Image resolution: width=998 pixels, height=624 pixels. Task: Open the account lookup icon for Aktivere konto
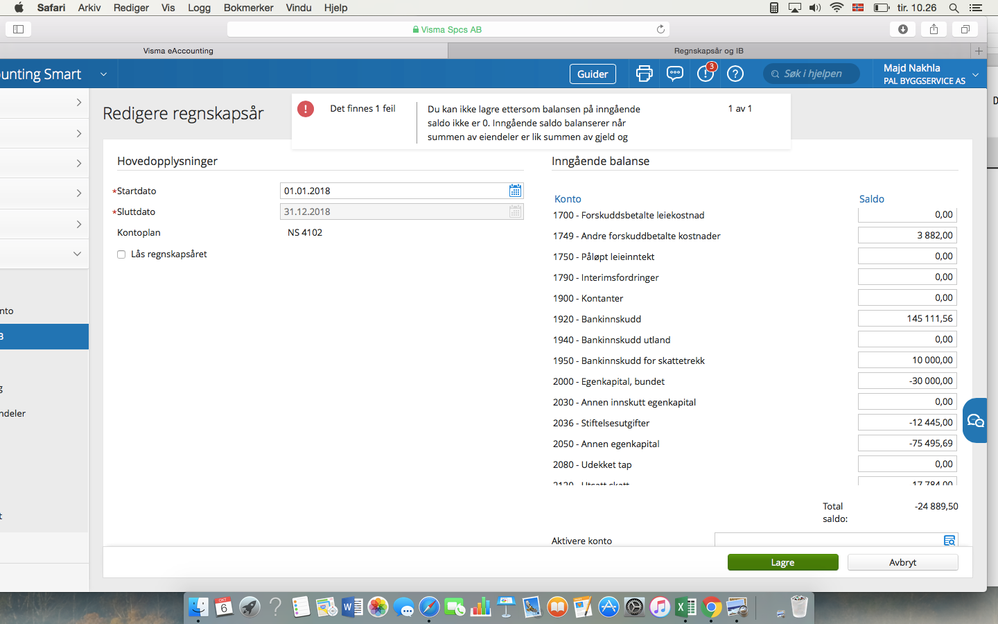click(x=949, y=541)
